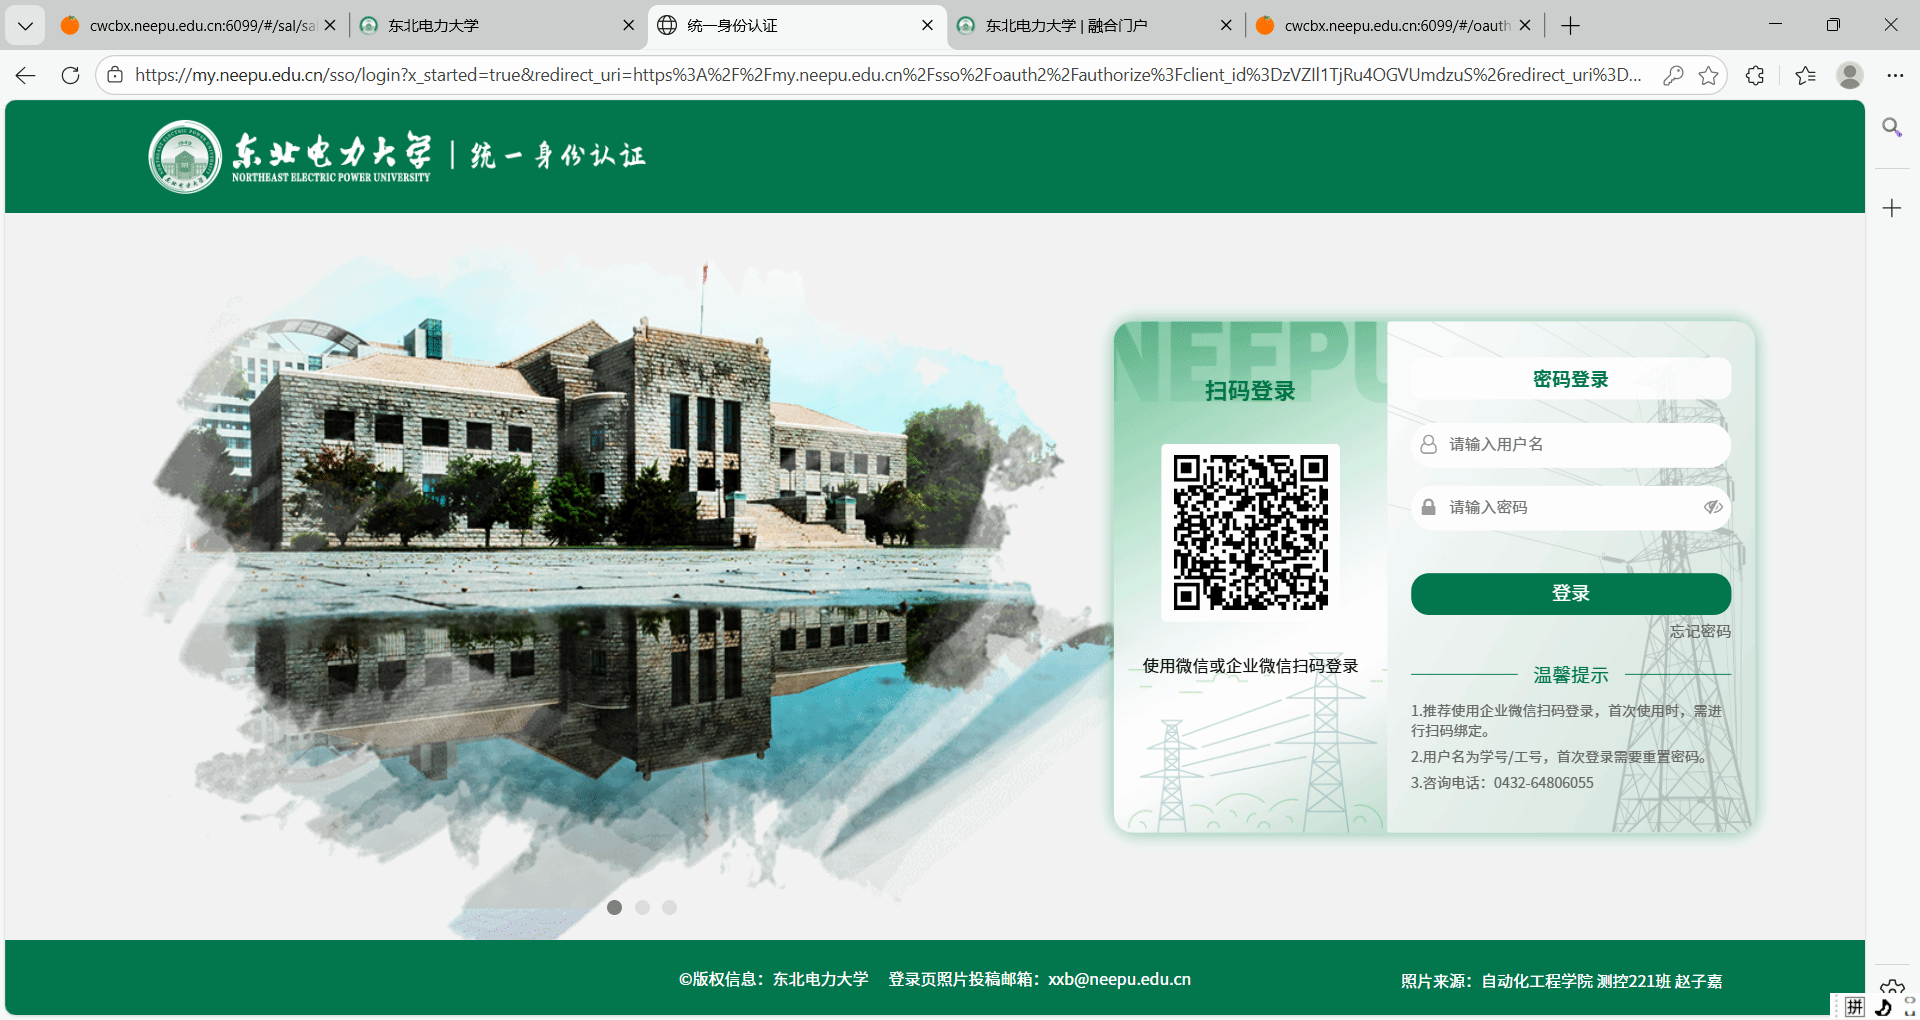1920x1020 pixels.
Task: Open the browser settings ellipsis menu
Action: [x=1895, y=75]
